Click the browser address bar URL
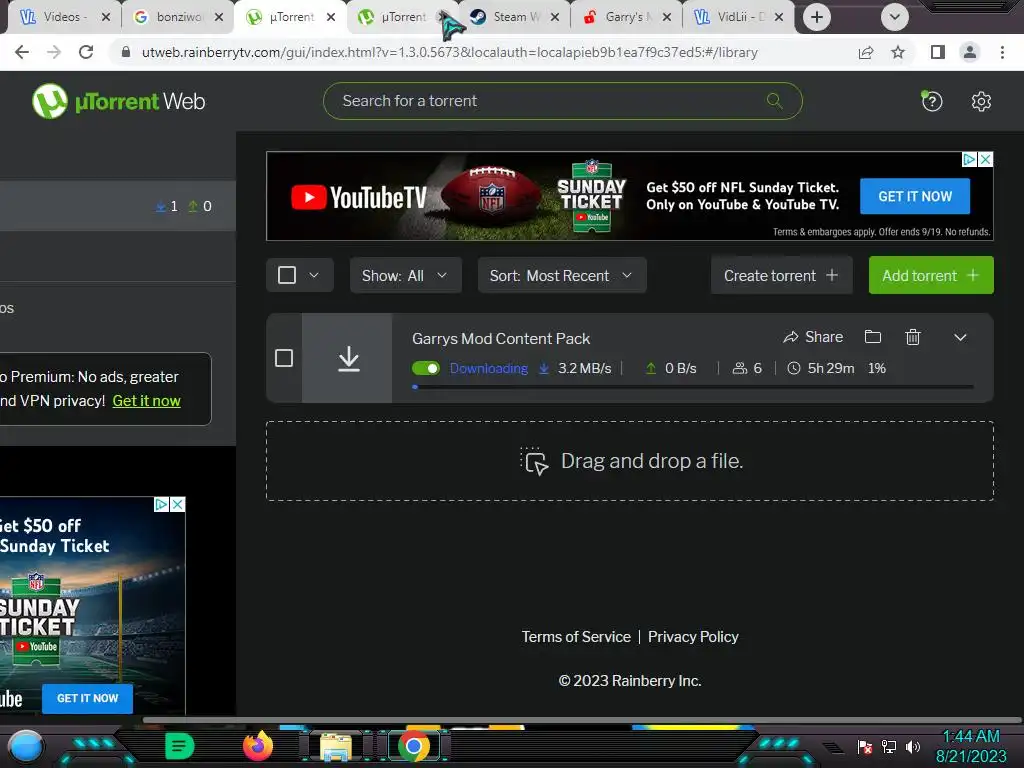Screen dimensions: 1024x768 [x=449, y=52]
